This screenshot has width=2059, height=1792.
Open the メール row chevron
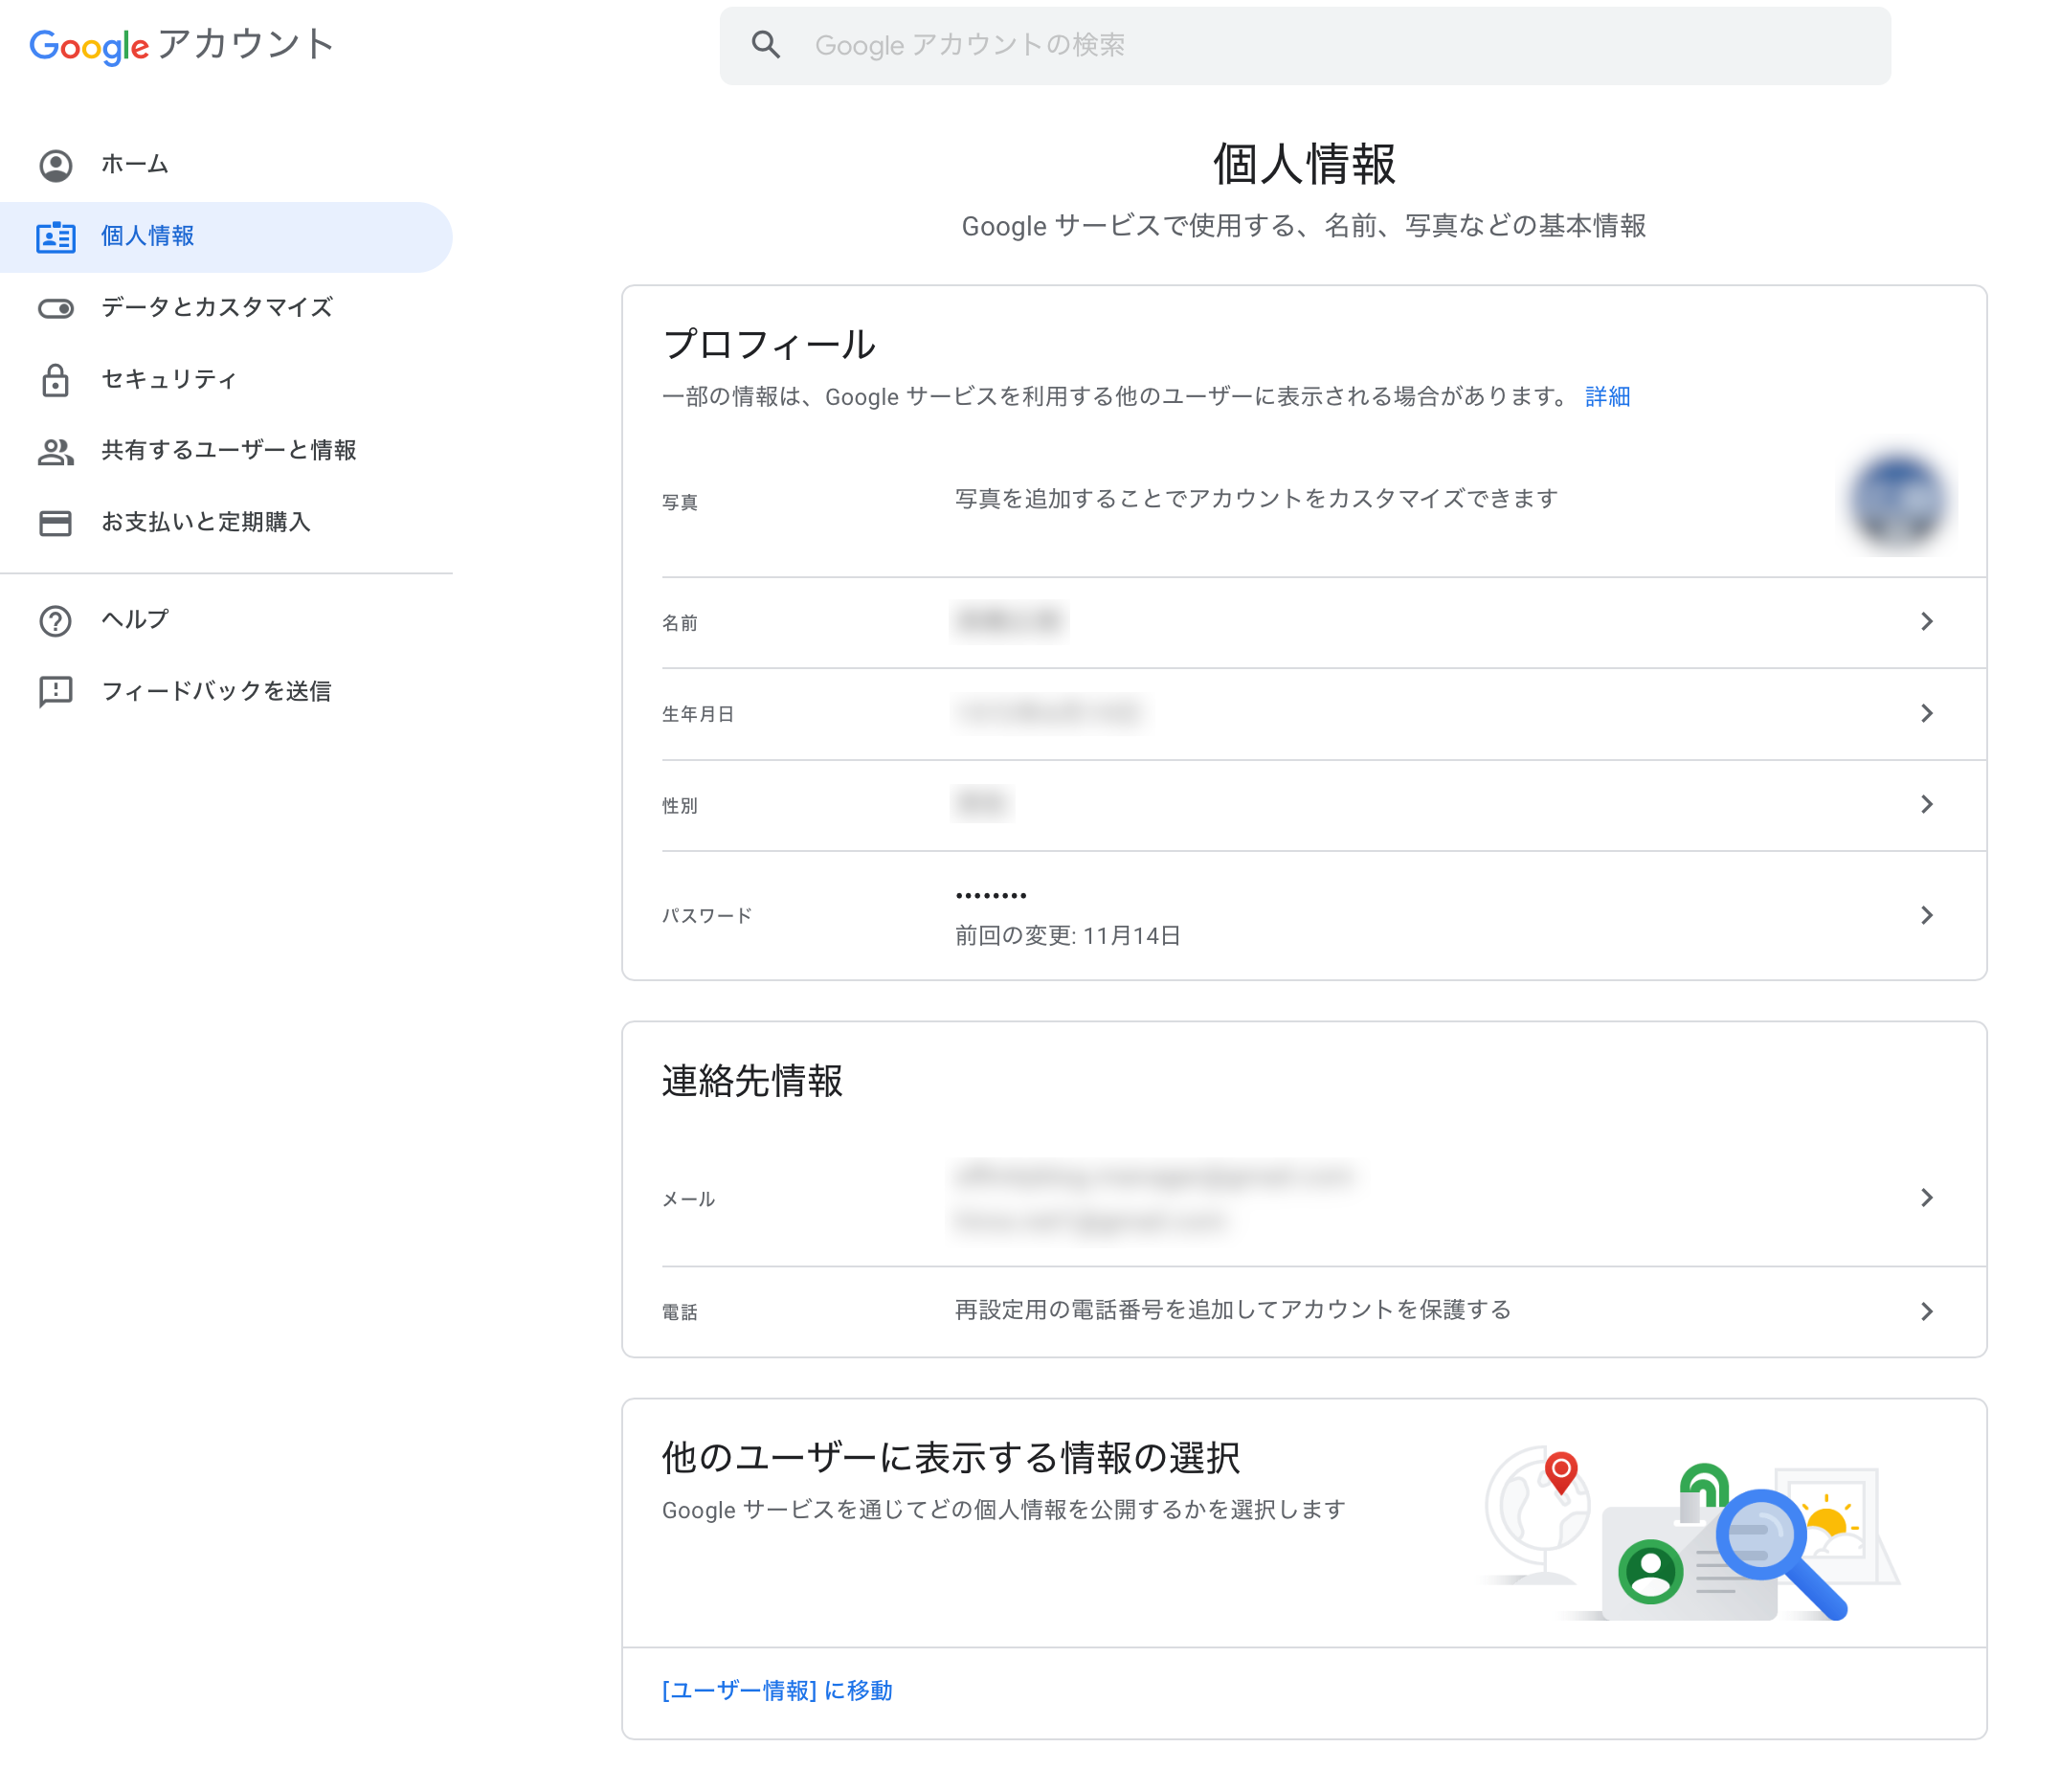pyautogui.click(x=1927, y=1198)
